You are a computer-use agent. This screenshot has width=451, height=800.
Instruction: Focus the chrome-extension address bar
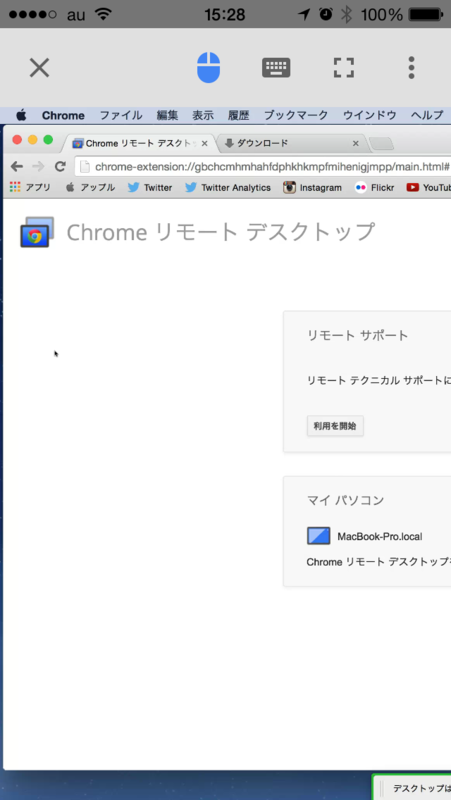pyautogui.click(x=263, y=167)
